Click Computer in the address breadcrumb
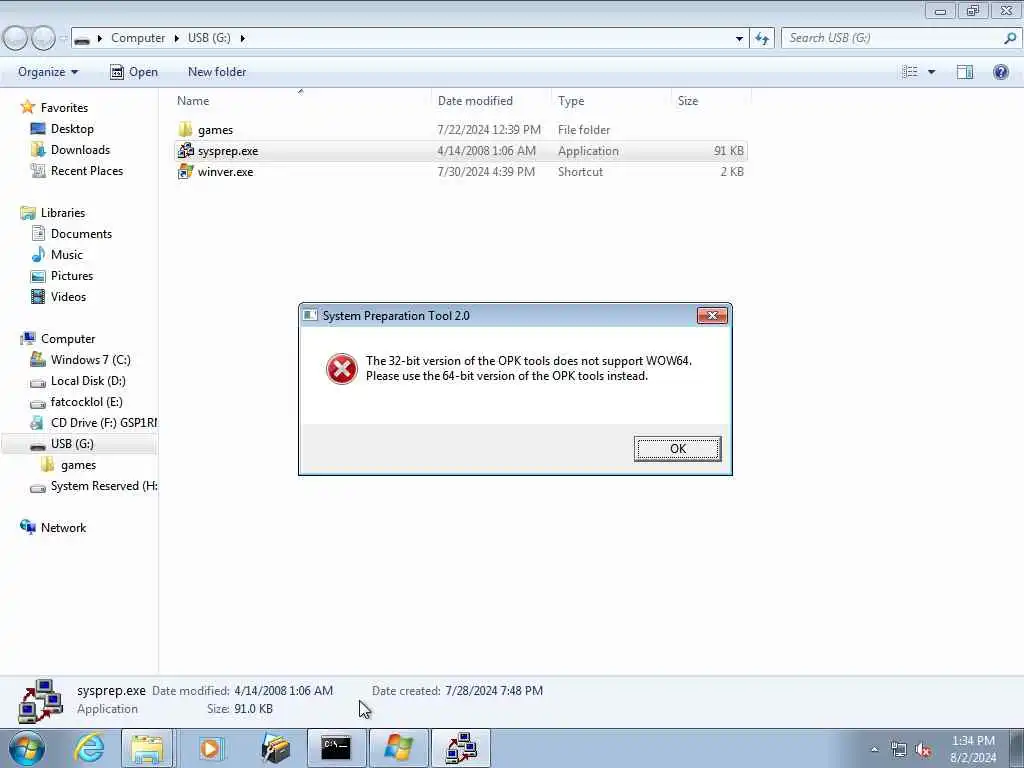Screen dimensions: 1024x768 click(138, 38)
